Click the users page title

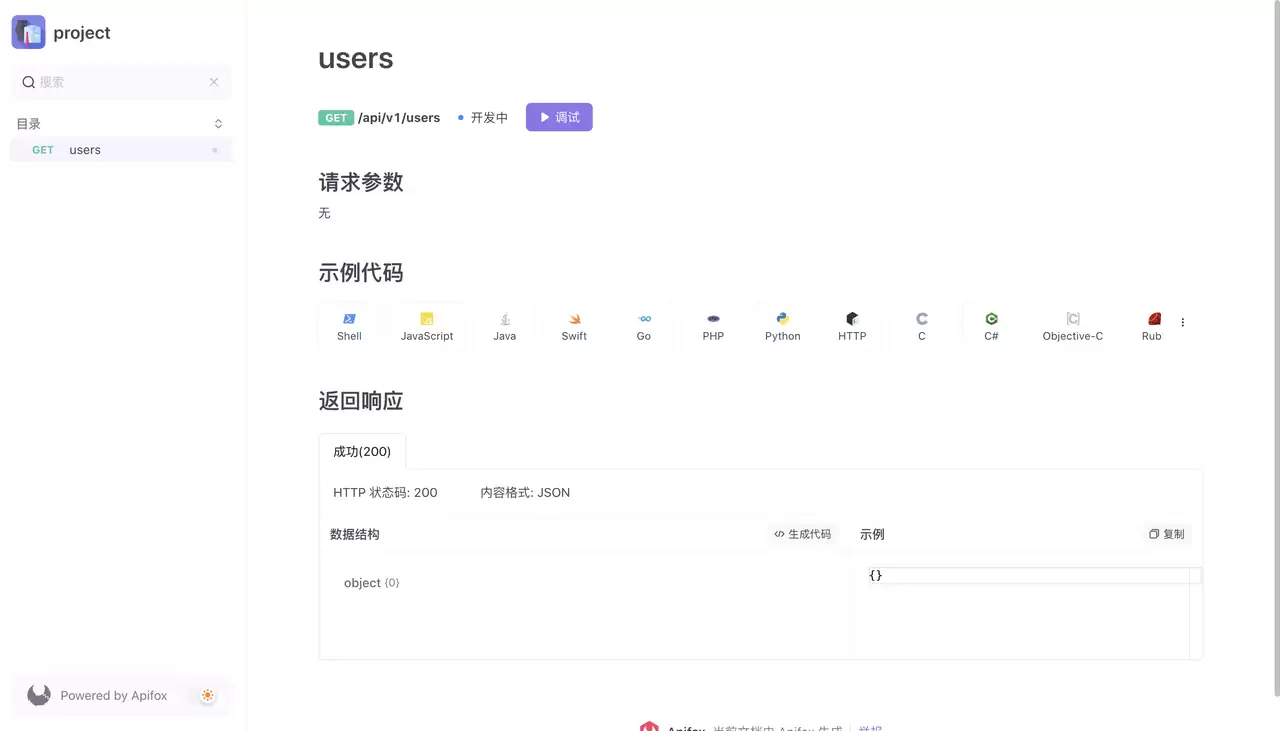(356, 58)
